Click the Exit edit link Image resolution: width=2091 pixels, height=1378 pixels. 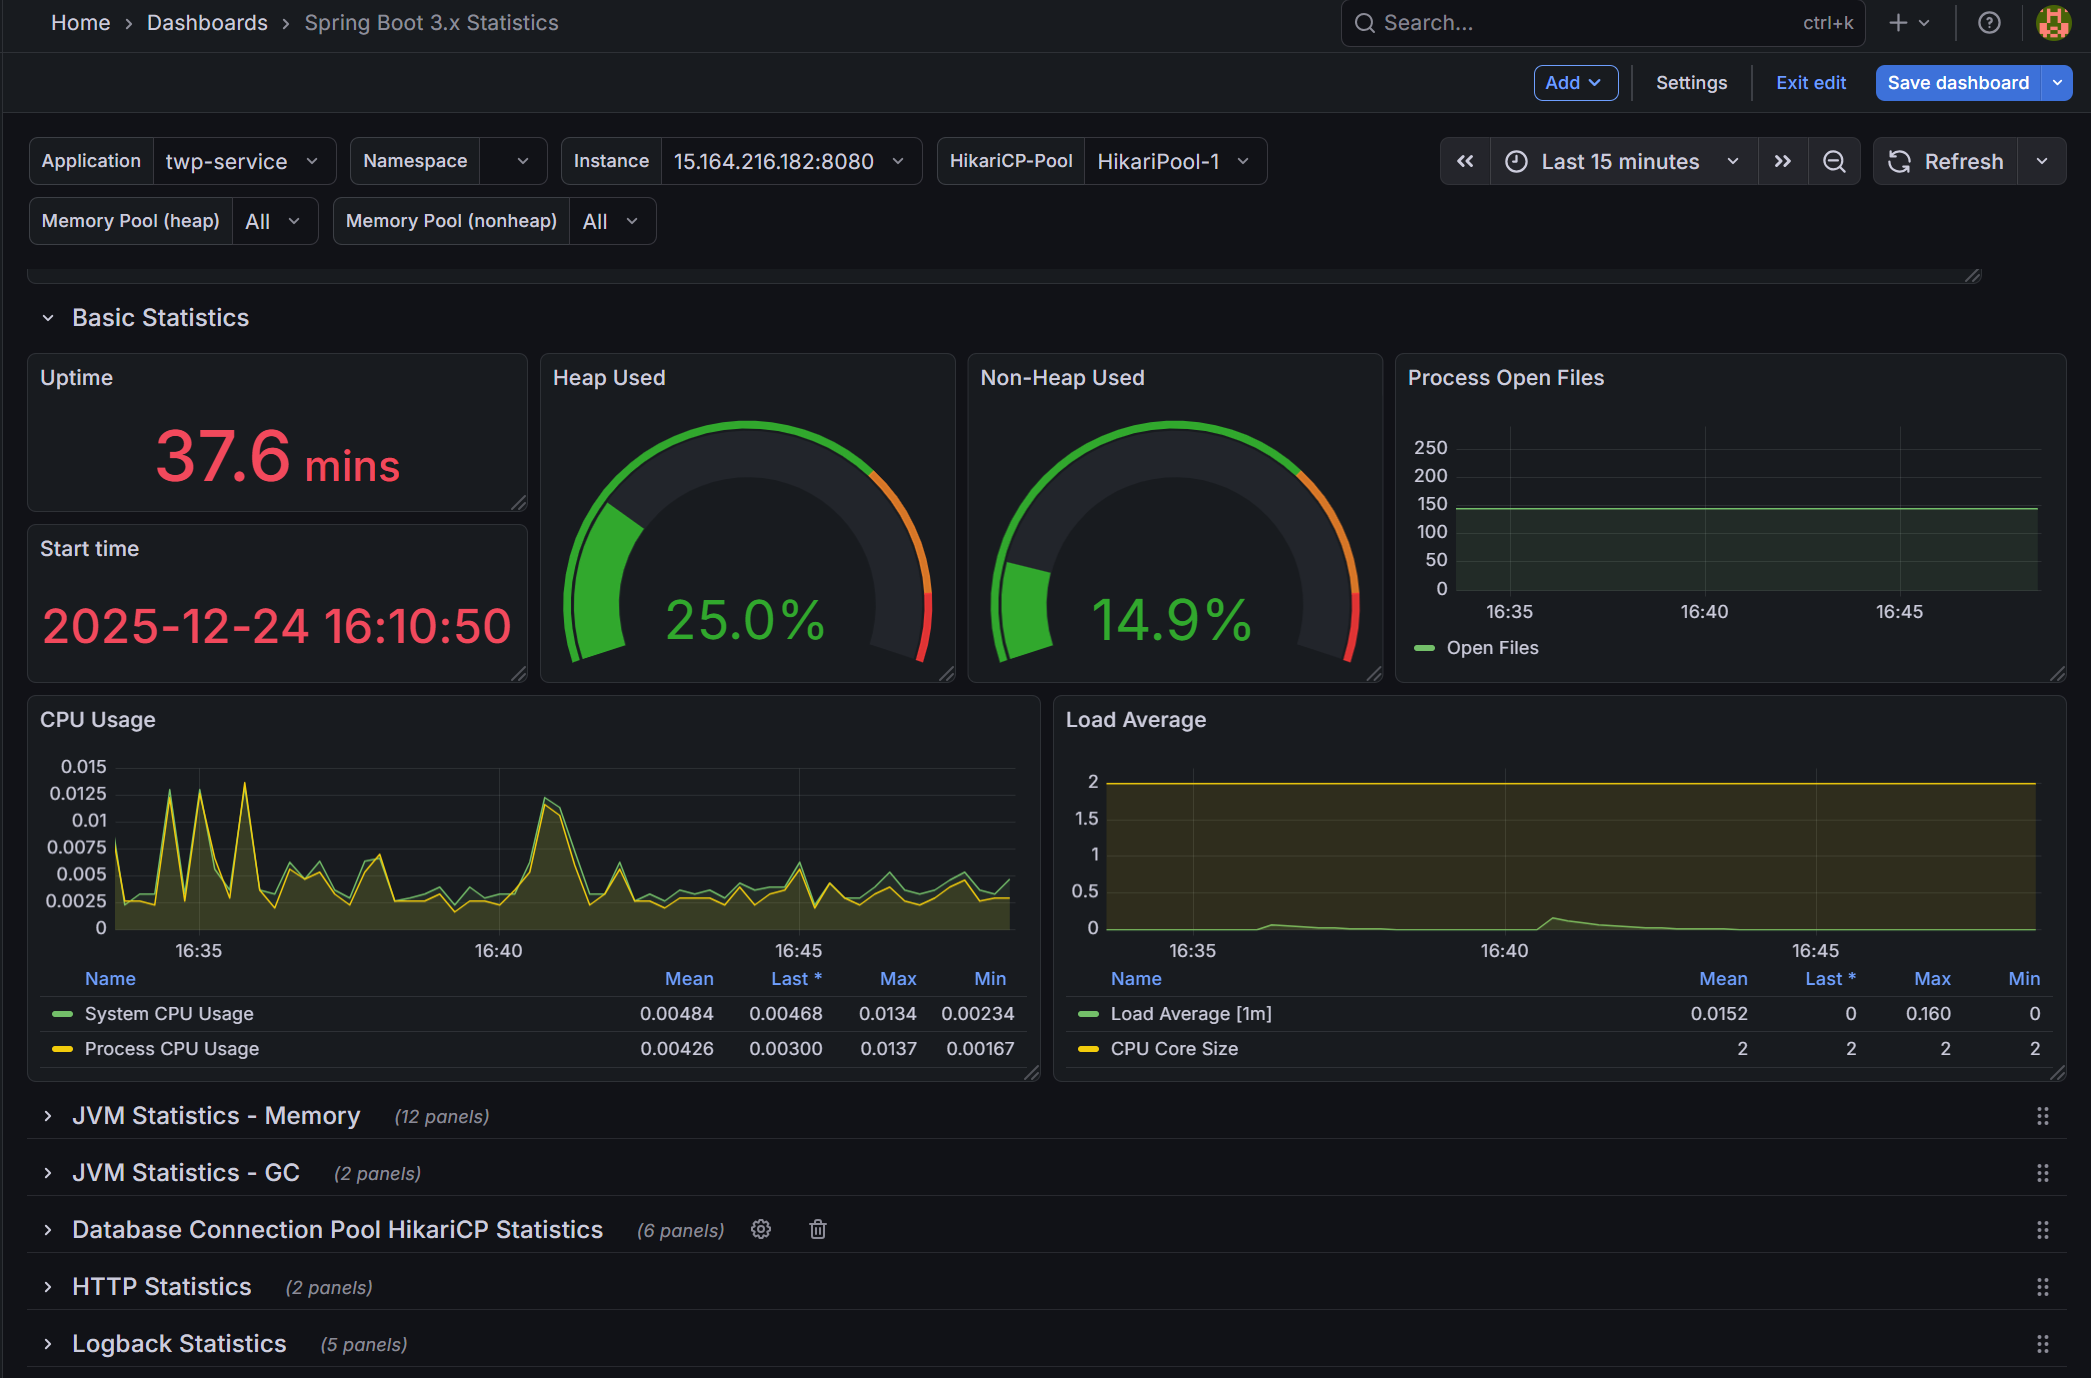1810,83
